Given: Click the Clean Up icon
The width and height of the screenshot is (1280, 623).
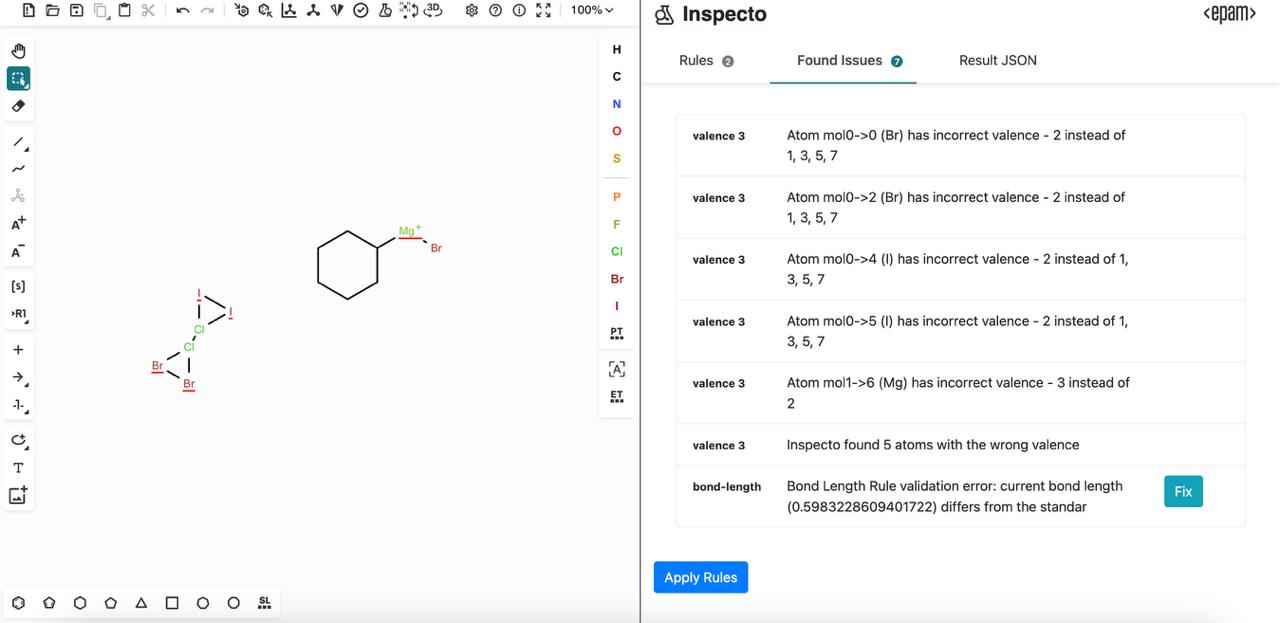Looking at the screenshot, I should 313,10.
